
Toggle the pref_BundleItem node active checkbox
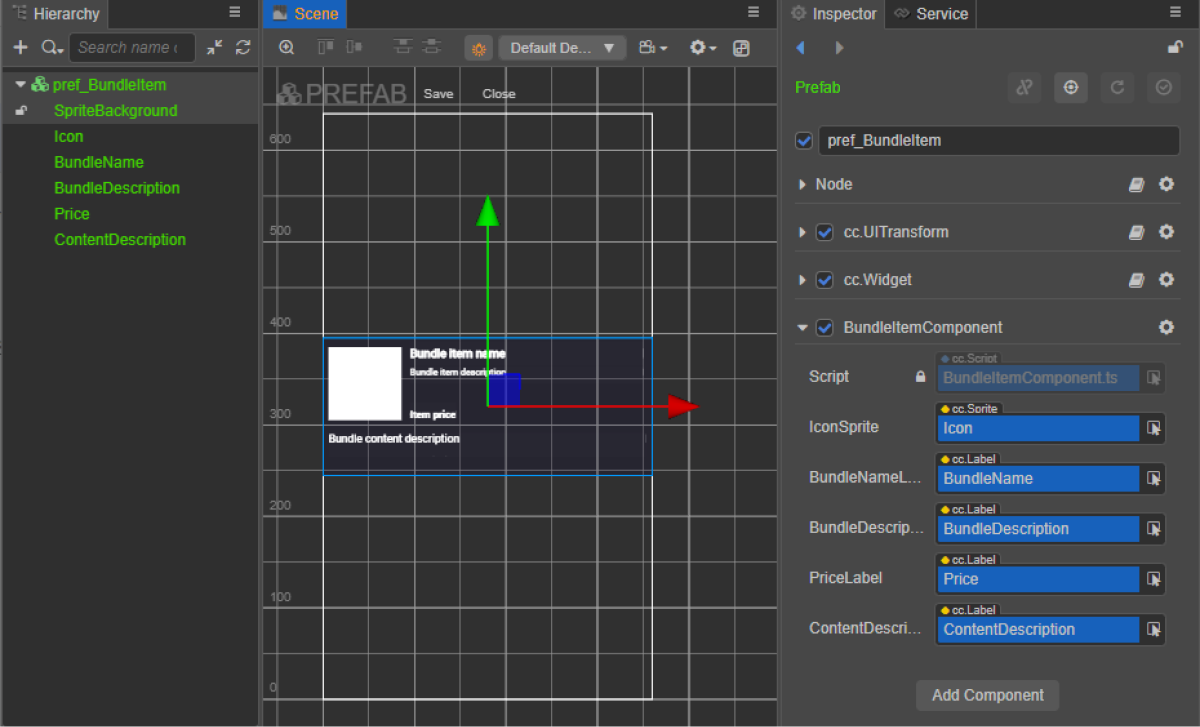coord(804,141)
